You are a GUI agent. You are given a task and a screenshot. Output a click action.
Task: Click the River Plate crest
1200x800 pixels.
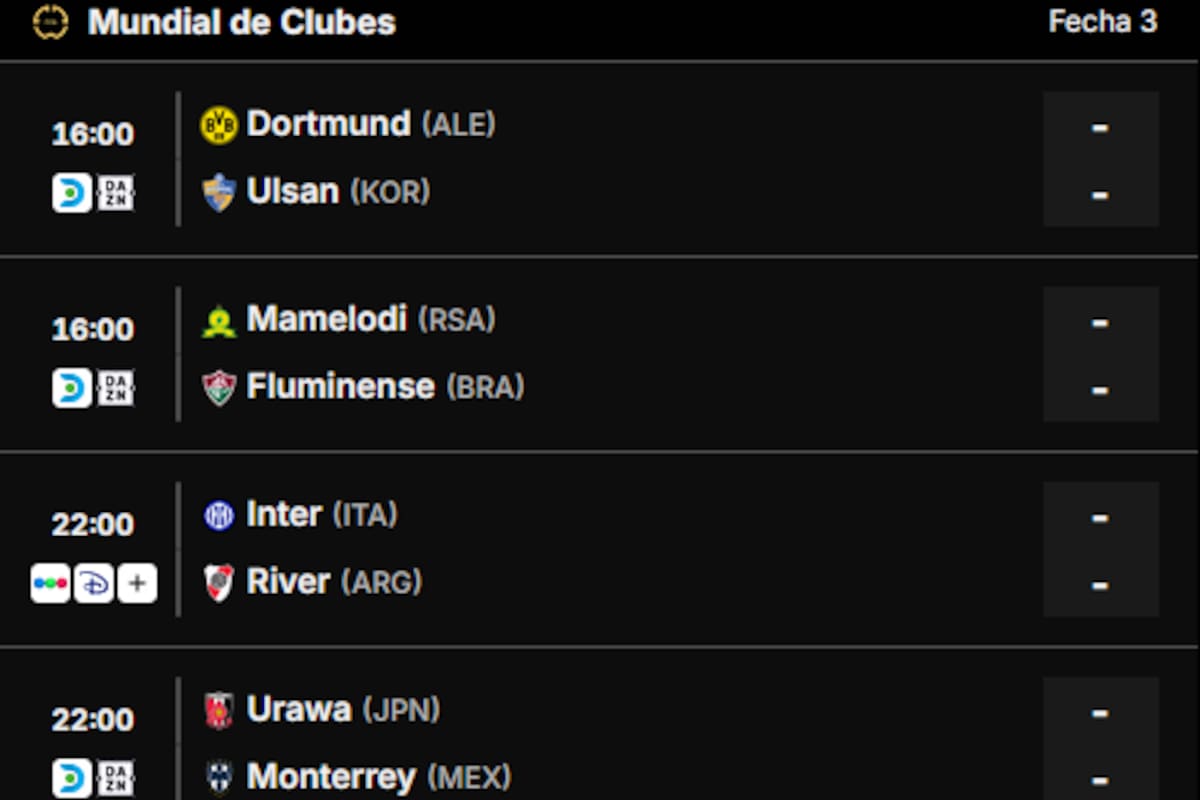click(x=220, y=581)
